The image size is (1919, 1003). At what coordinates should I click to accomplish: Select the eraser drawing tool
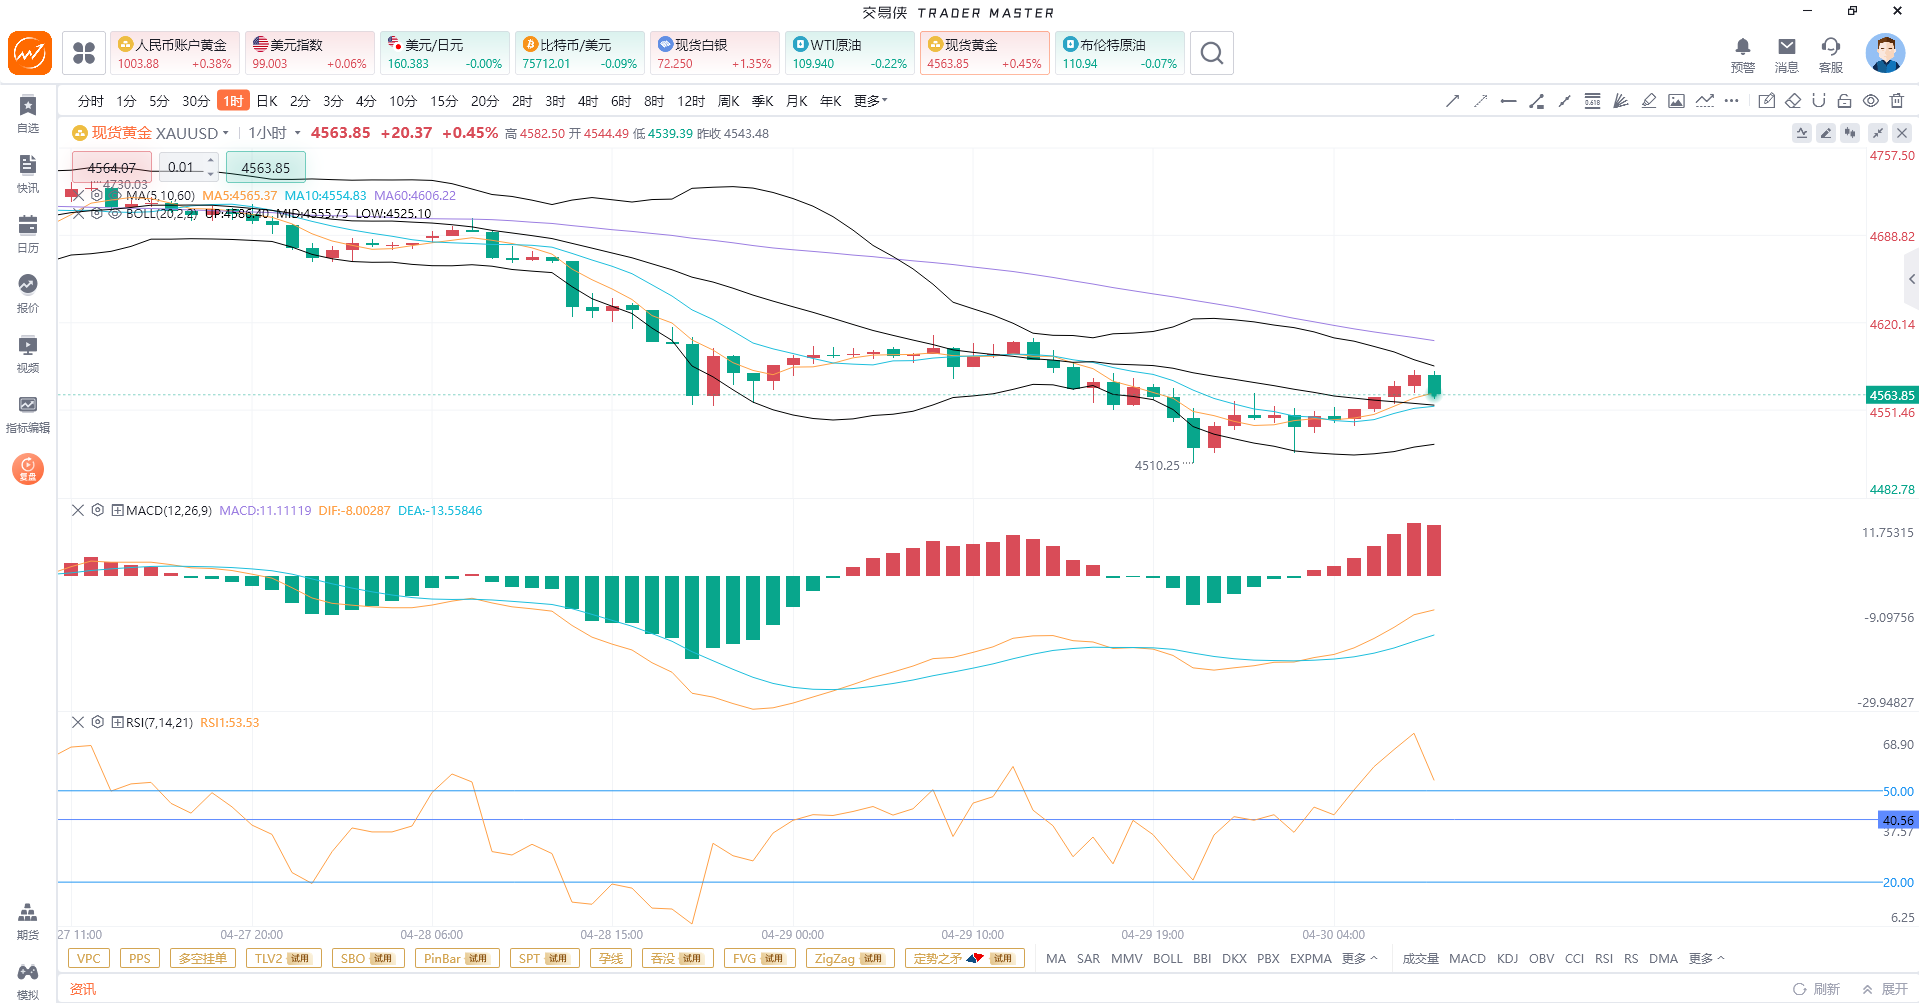[x=1793, y=101]
